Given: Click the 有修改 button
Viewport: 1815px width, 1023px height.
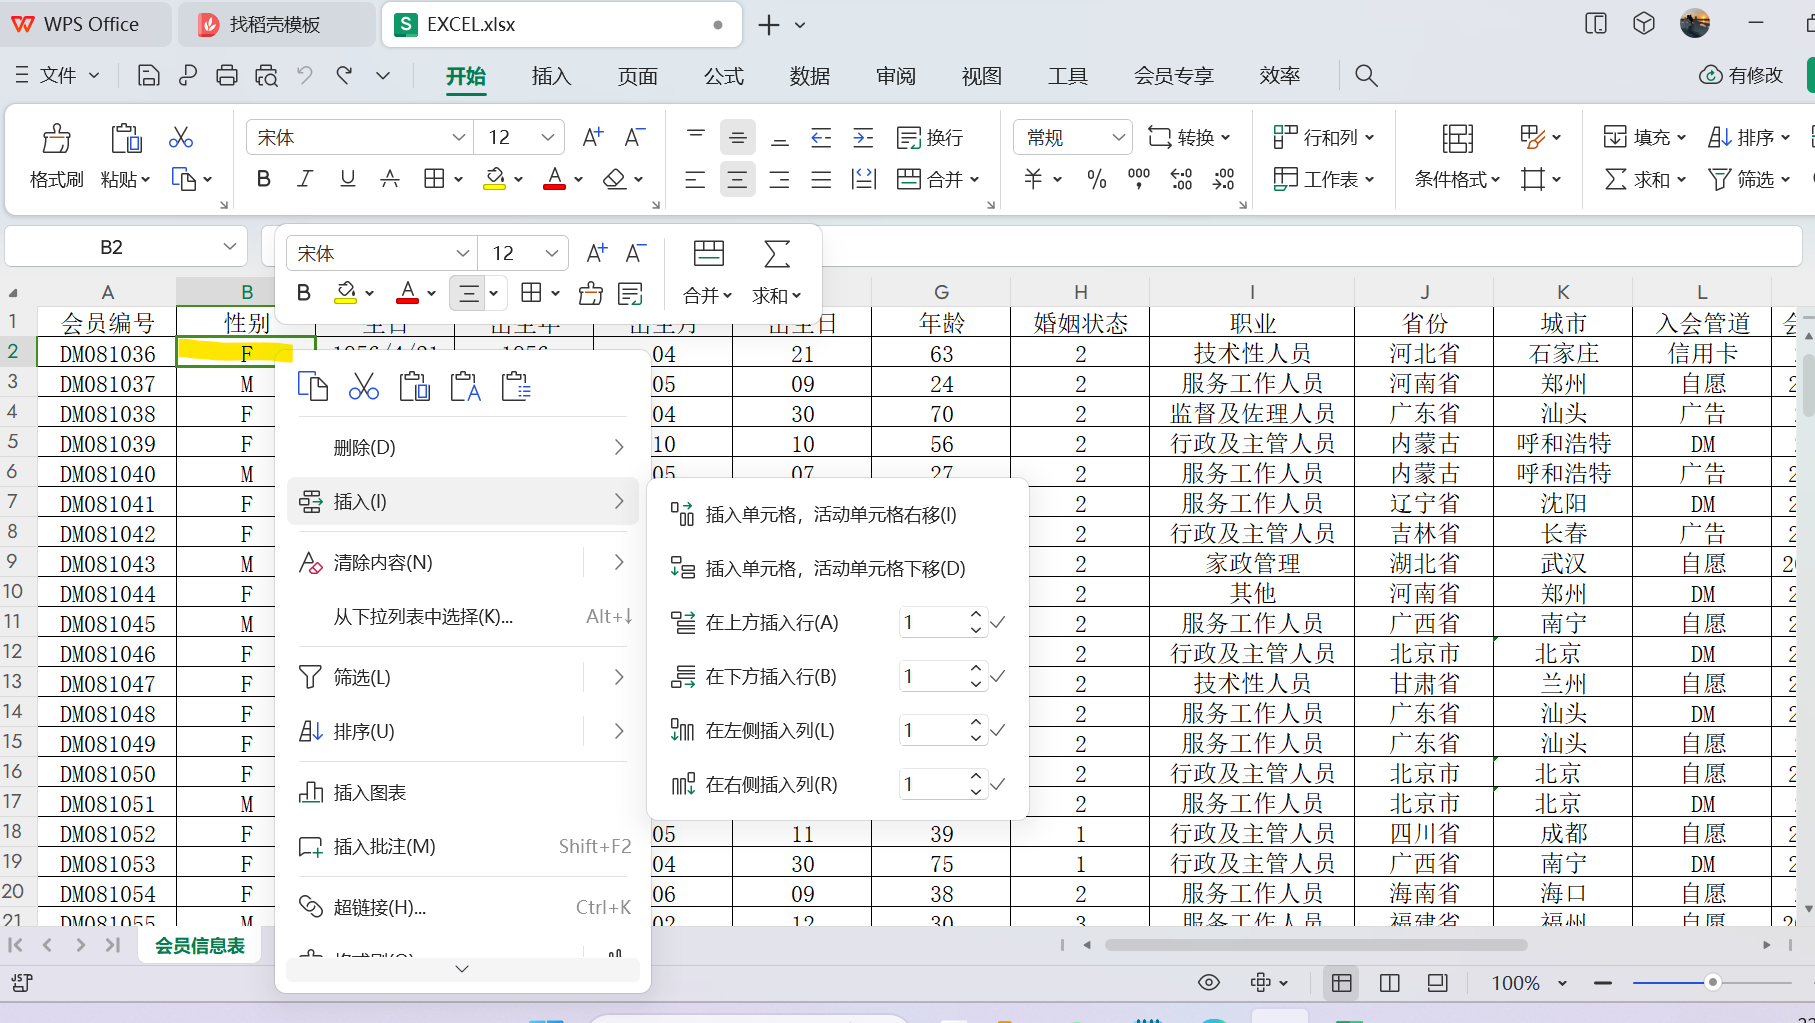Looking at the screenshot, I should point(1741,75).
